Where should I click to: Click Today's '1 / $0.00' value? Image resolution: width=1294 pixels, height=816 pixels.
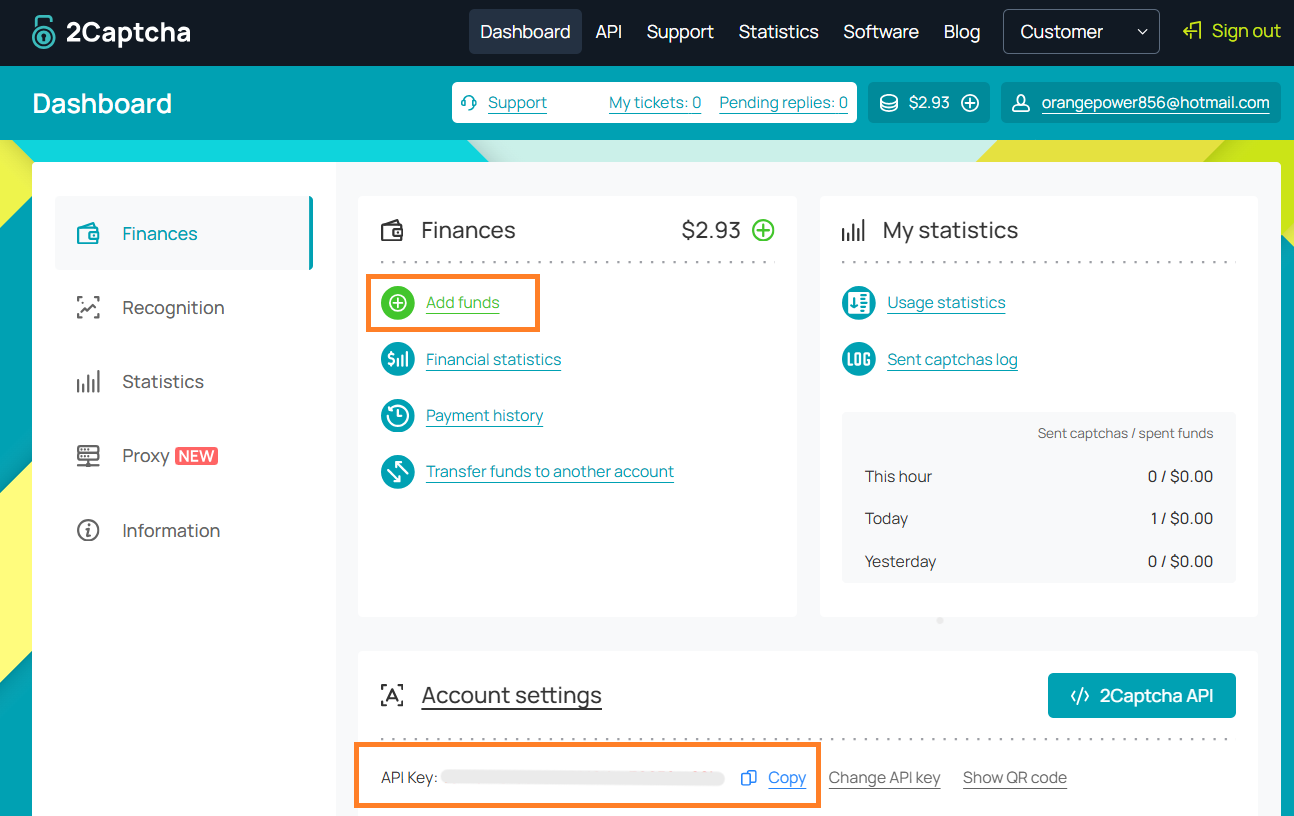[1181, 519]
